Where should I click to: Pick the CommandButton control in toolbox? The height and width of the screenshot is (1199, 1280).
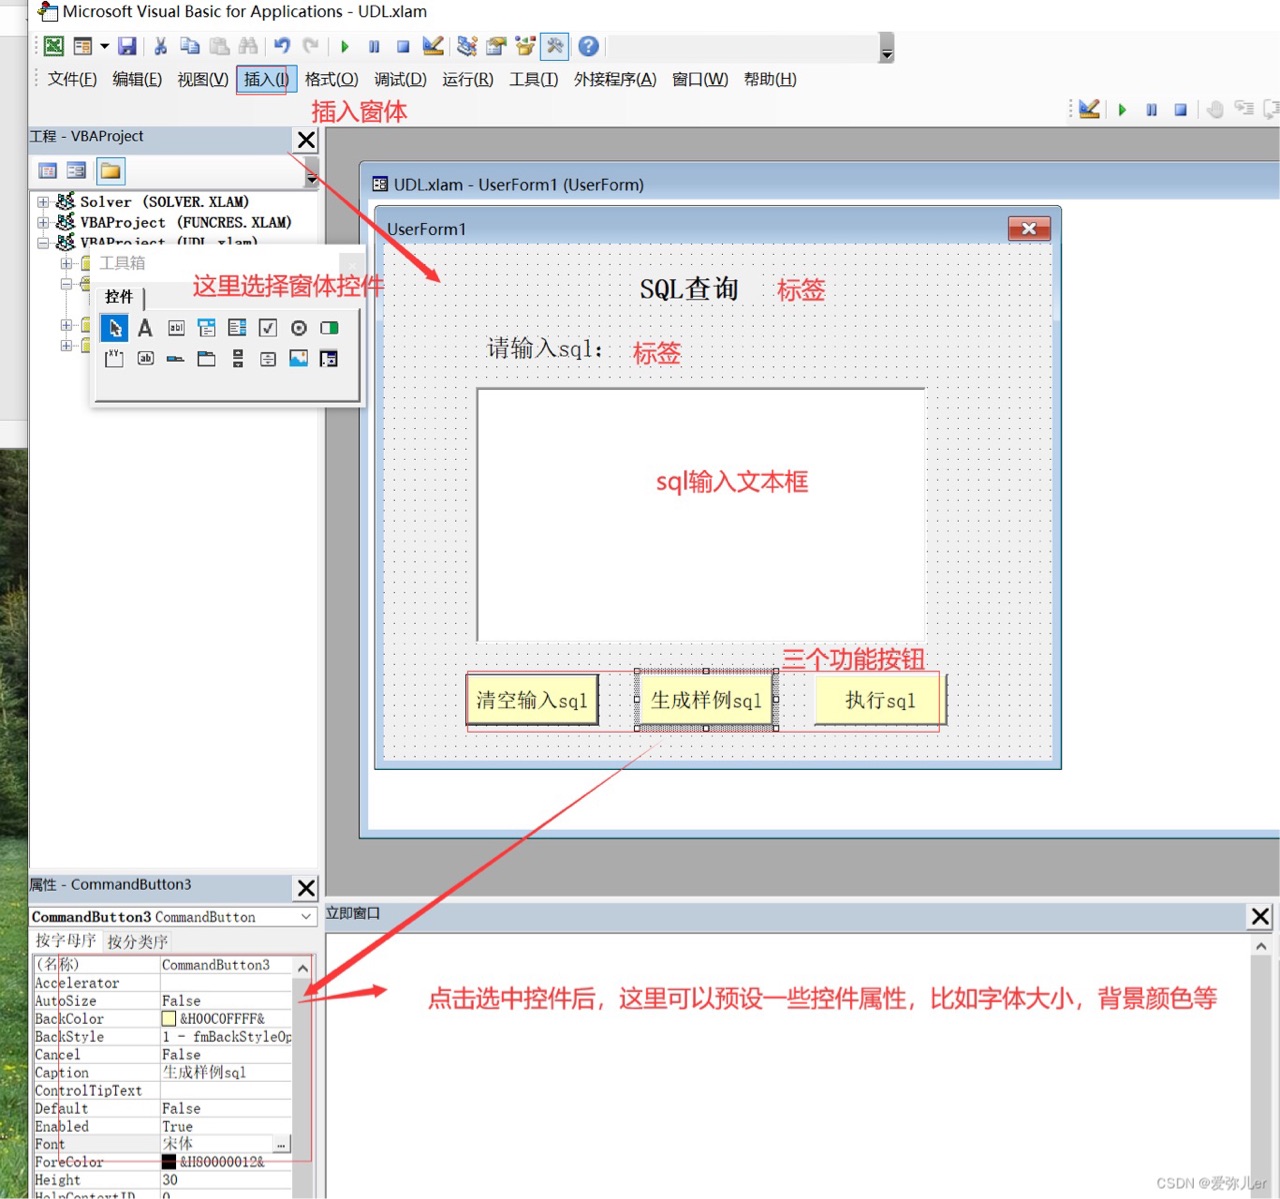point(145,358)
